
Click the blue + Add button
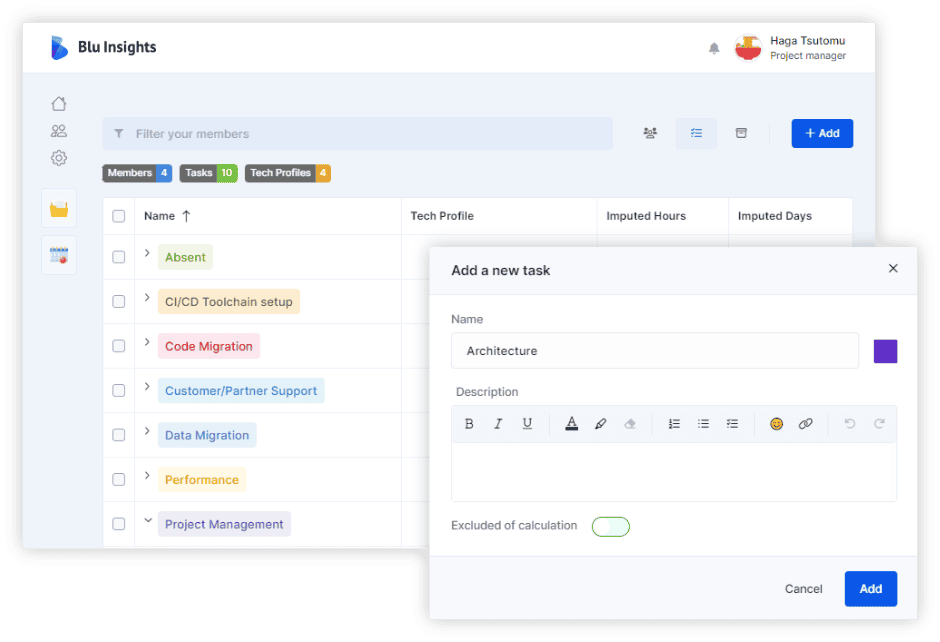click(822, 133)
